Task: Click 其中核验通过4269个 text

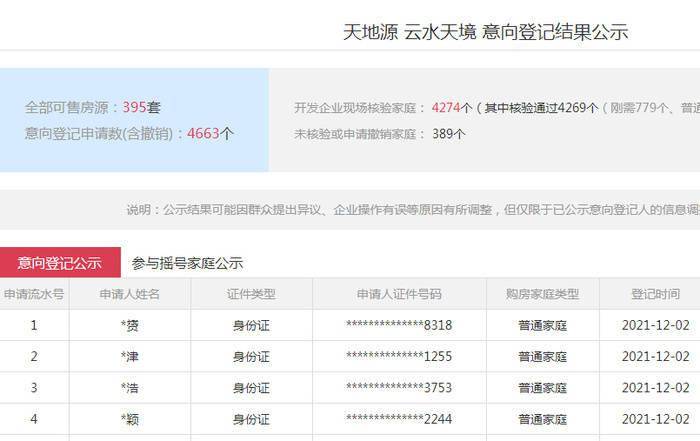Action: click(x=541, y=108)
